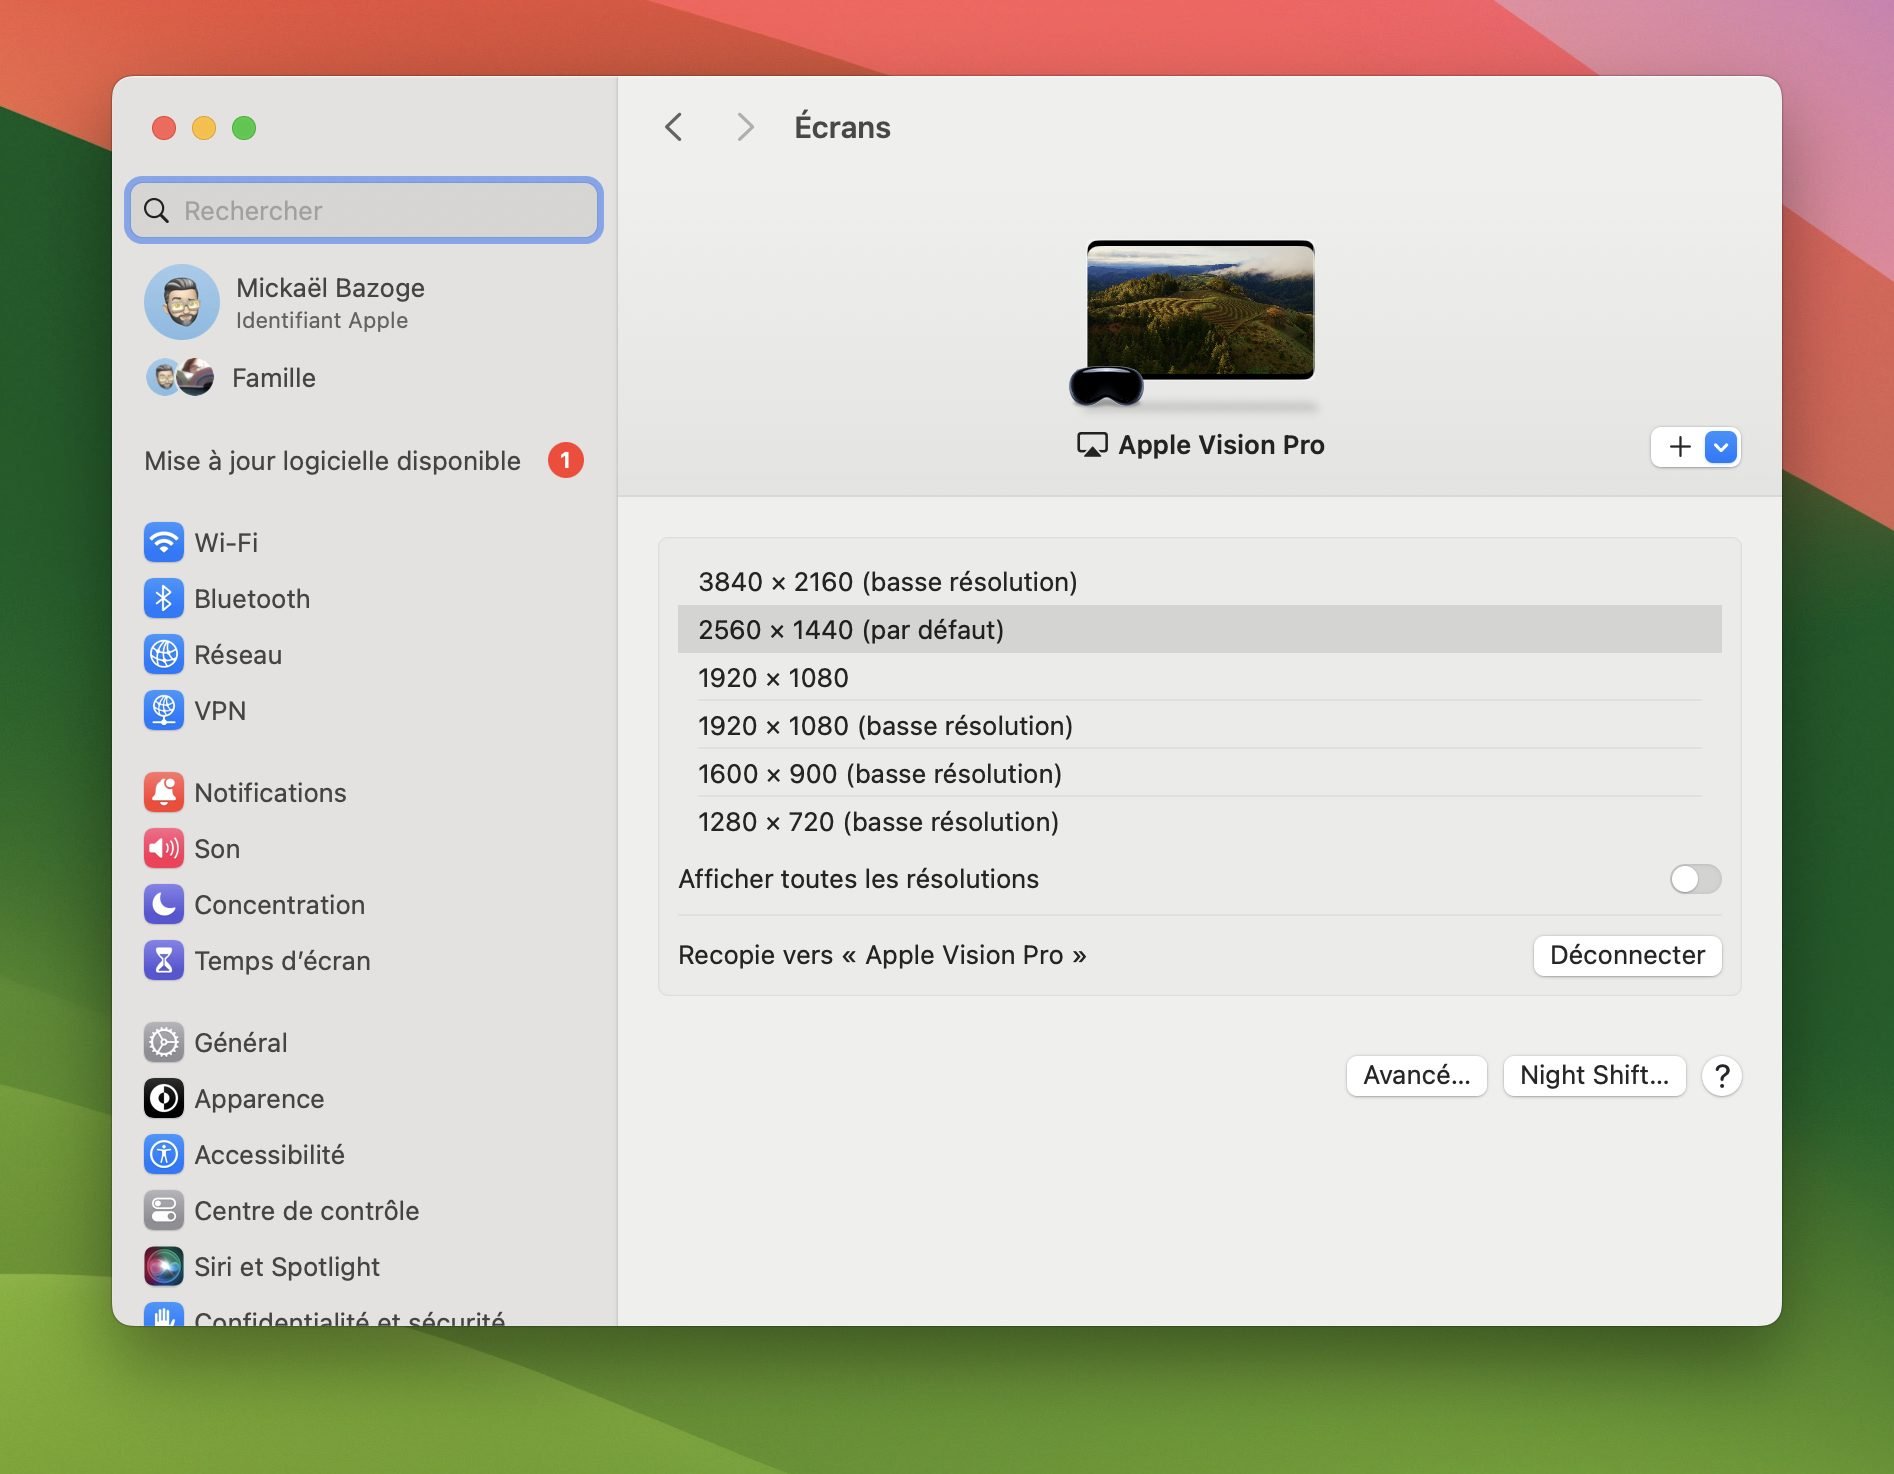Click Recopie vers « Apple Vision Pro » label
The width and height of the screenshot is (1894, 1474).
click(x=882, y=955)
